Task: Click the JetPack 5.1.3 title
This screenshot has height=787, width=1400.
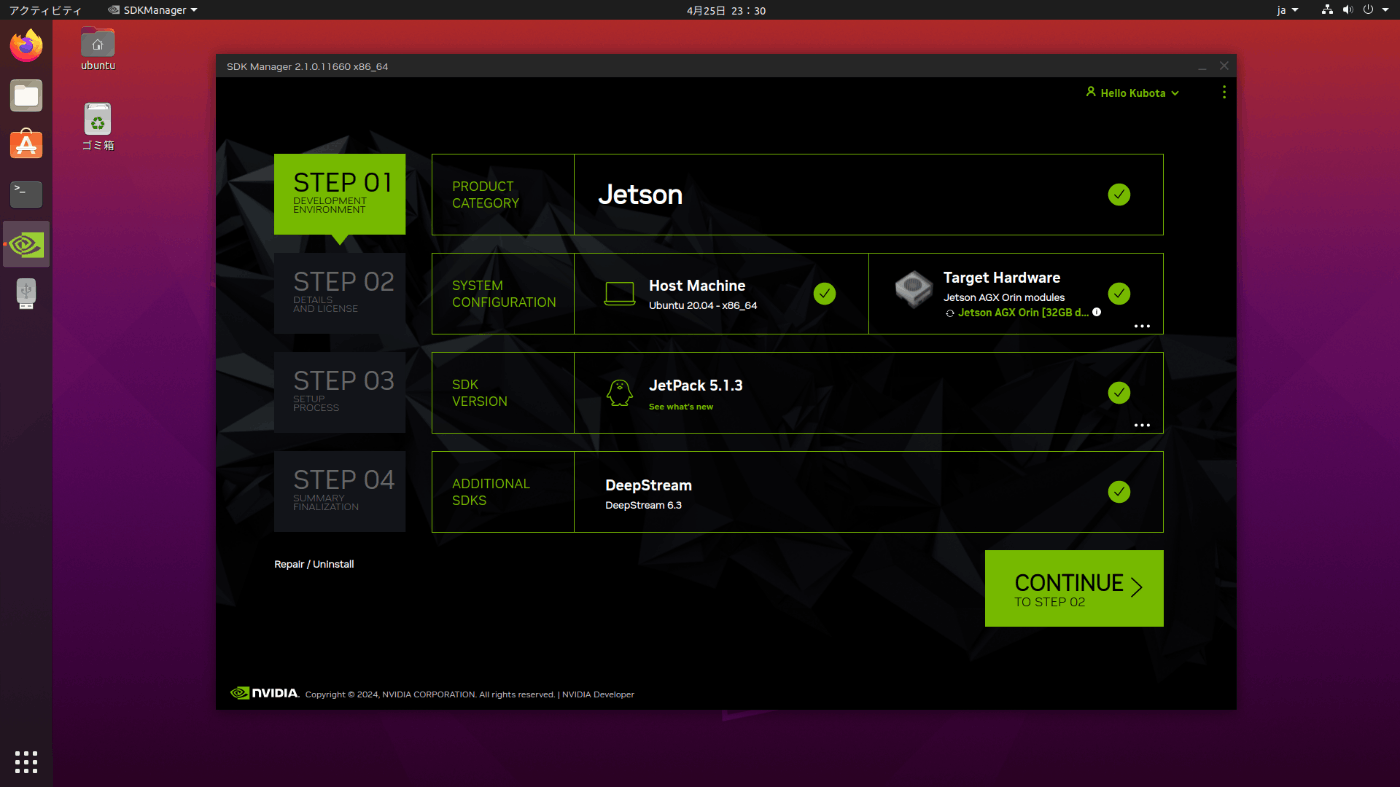Action: pos(696,385)
